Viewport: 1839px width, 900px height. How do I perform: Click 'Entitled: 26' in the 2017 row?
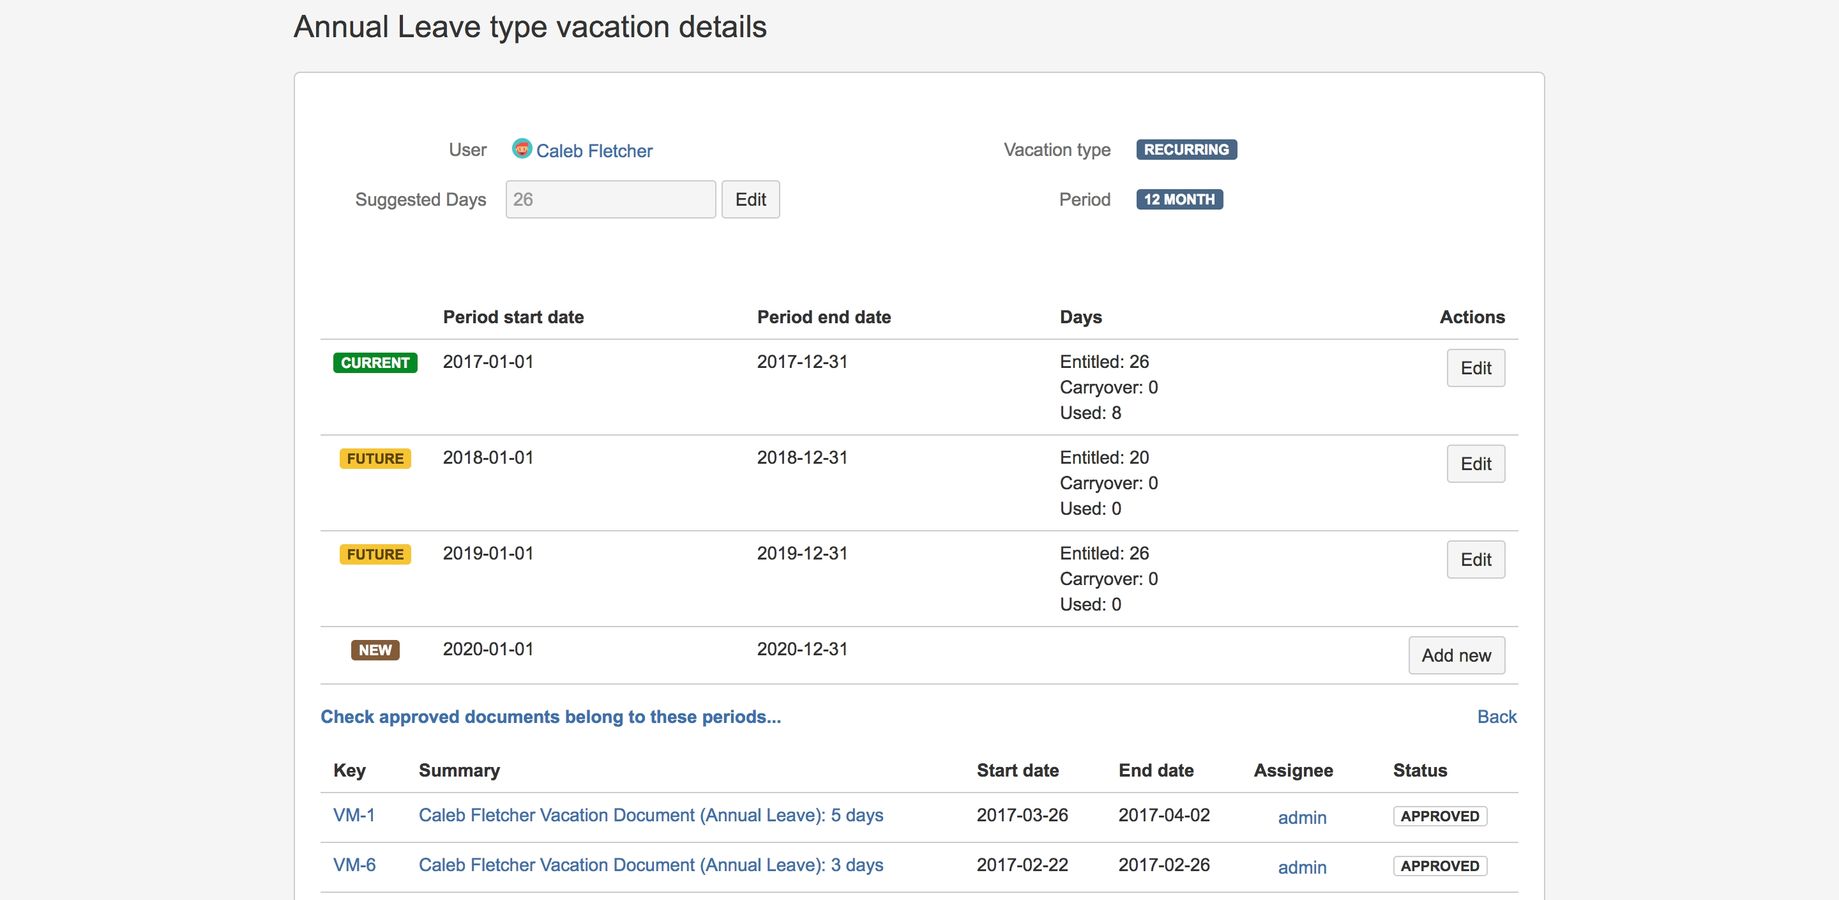point(1104,362)
